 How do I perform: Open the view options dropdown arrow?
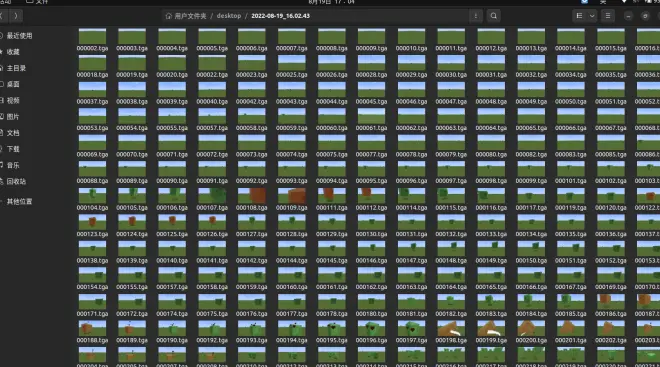coord(592,16)
